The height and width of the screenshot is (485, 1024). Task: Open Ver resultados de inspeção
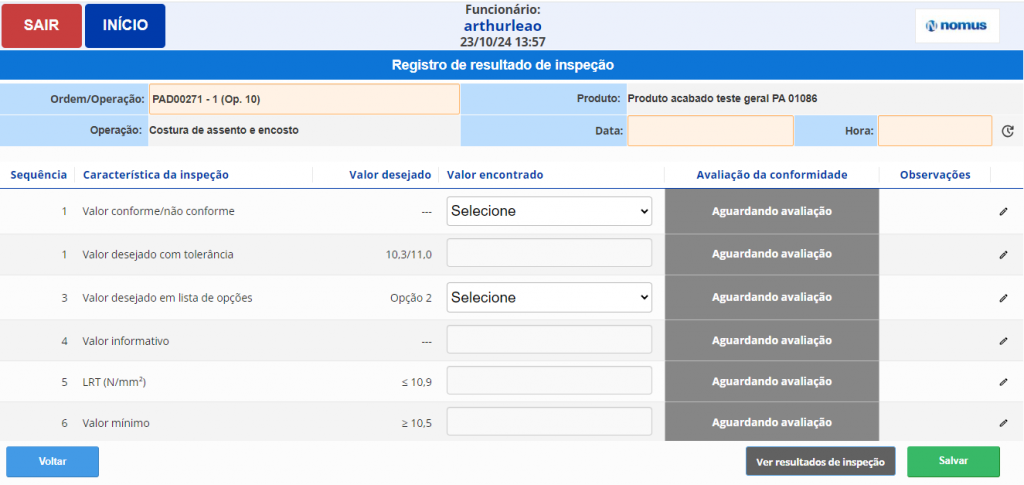820,462
